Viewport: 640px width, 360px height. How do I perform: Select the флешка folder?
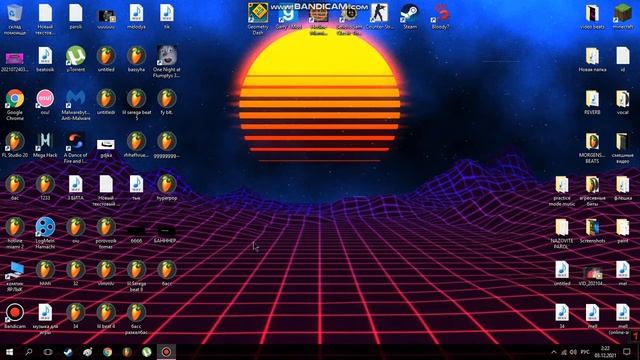pyautogui.click(x=622, y=187)
